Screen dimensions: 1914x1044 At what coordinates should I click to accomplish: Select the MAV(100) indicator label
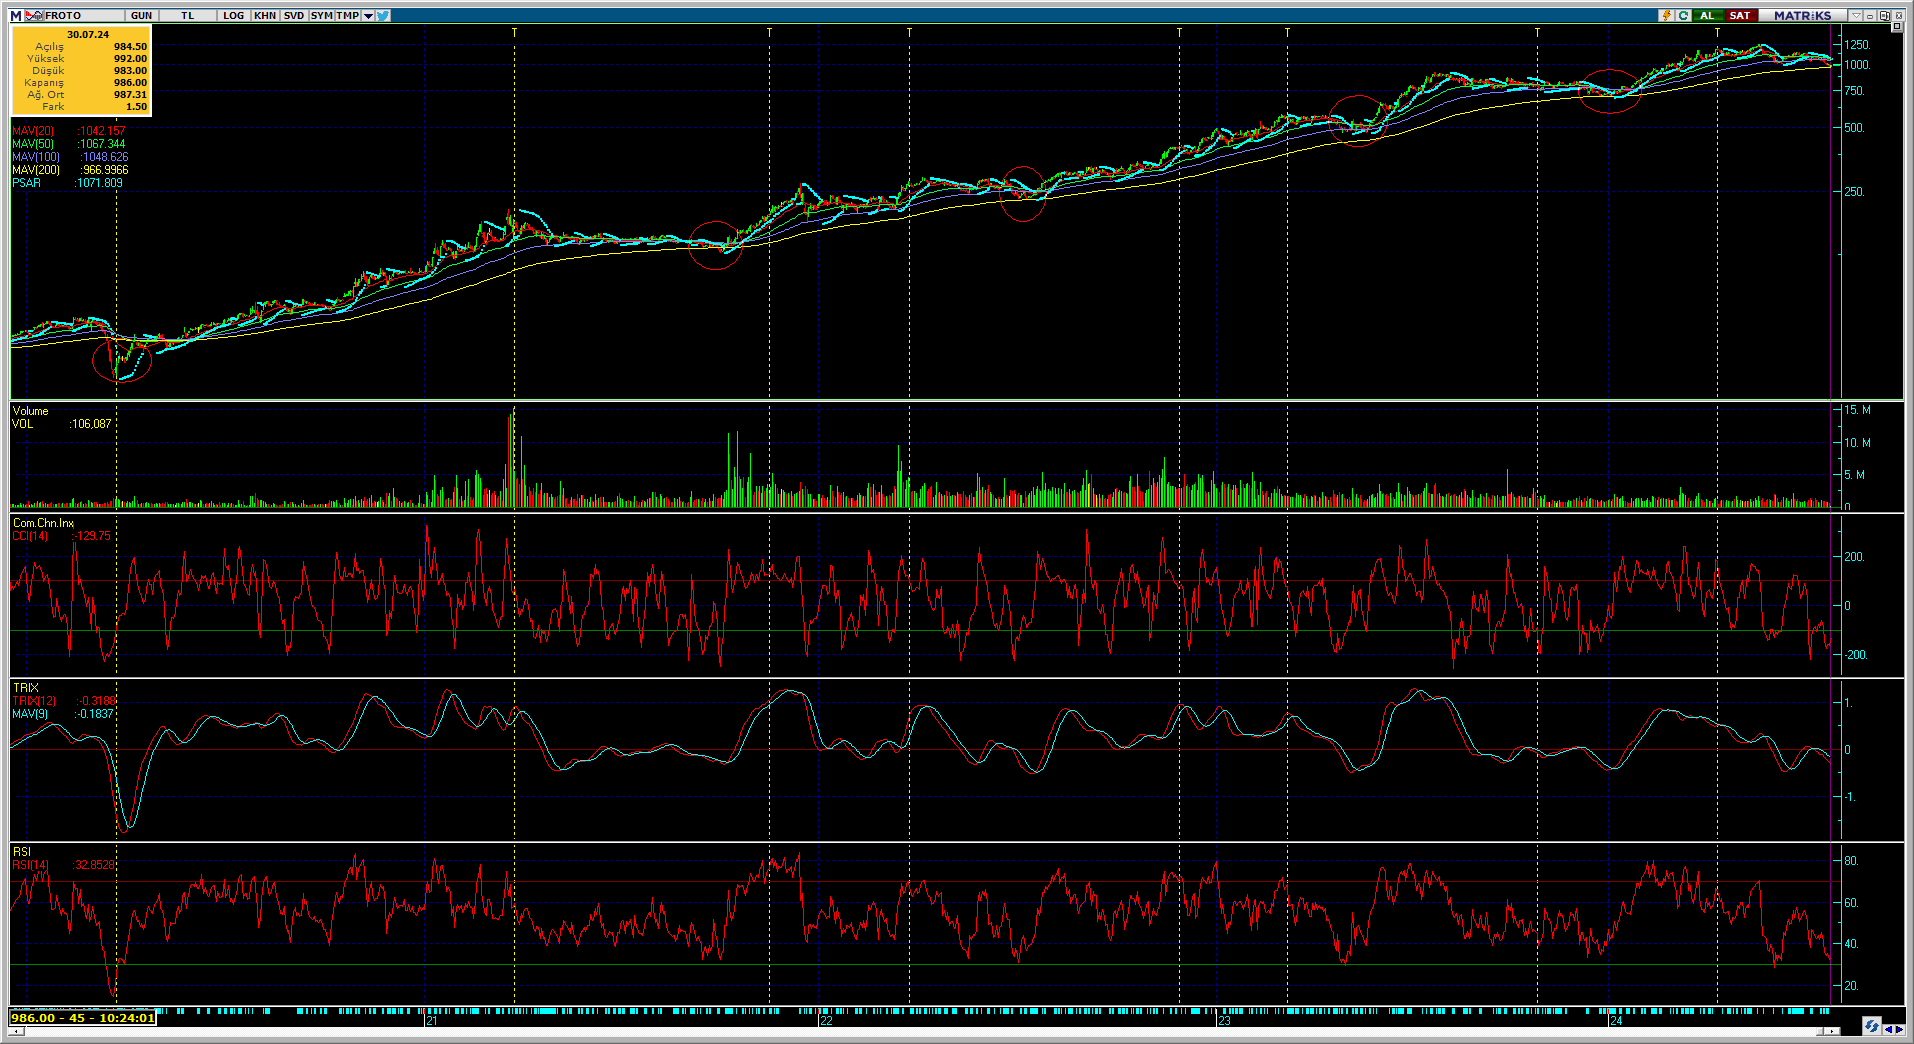point(36,157)
